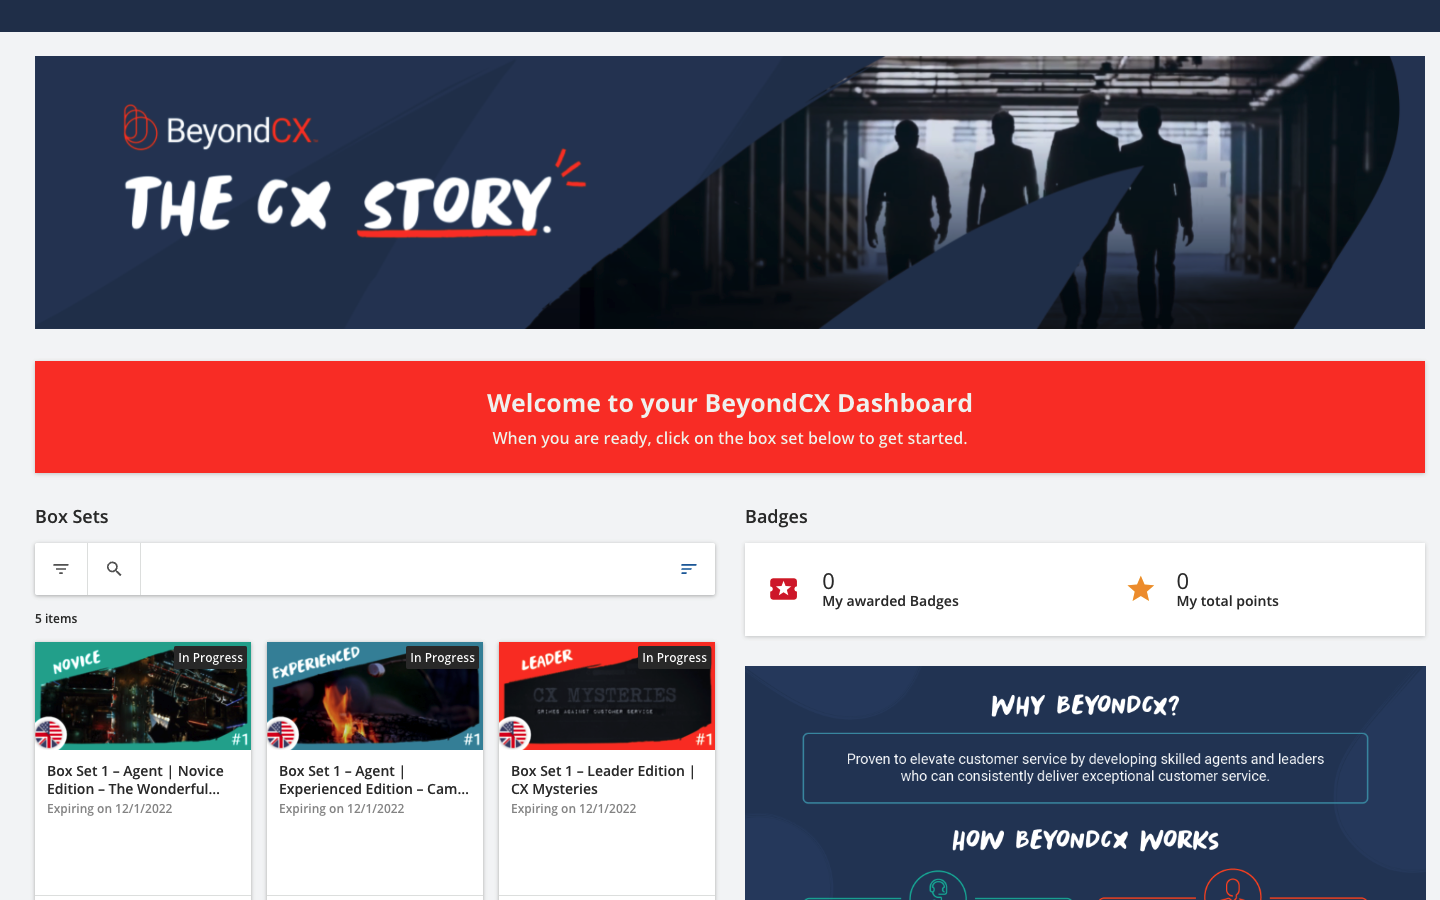The image size is (1440, 900).
Task: Click the flag icon on the Leader card
Action: coord(514,734)
